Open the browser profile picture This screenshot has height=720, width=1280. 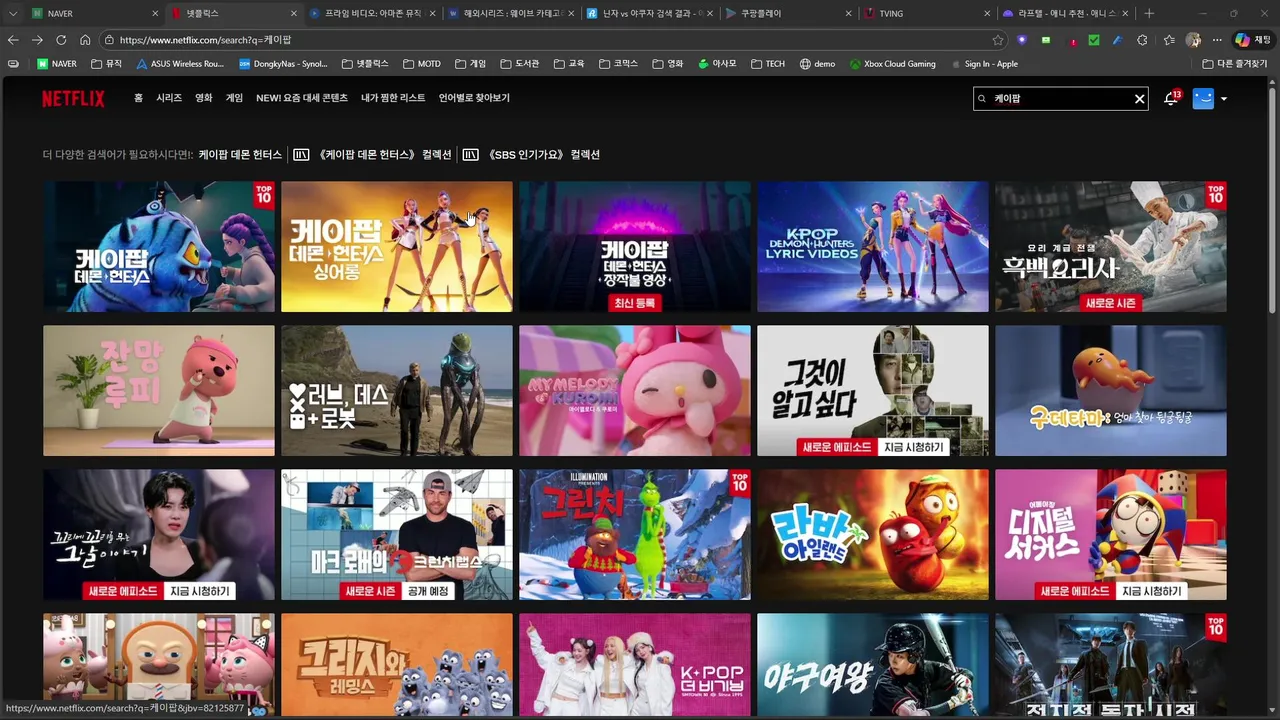(1193, 40)
